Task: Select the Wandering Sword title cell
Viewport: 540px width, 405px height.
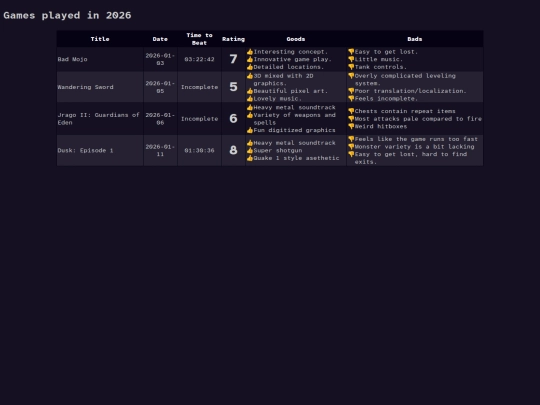Action: click(x=100, y=87)
